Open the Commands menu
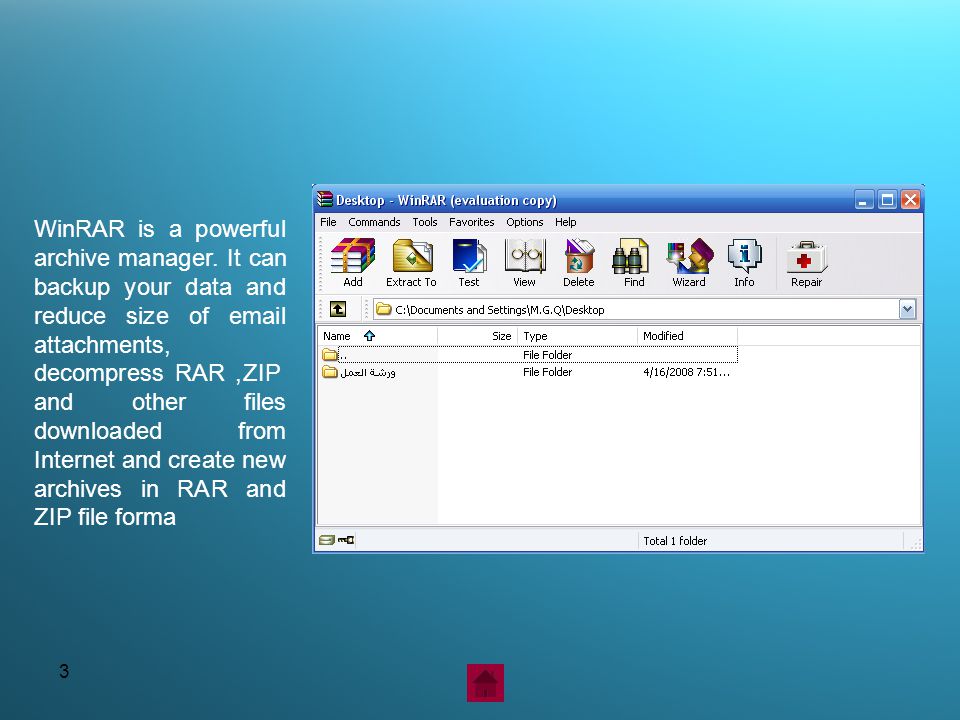960x720 pixels. (374, 222)
